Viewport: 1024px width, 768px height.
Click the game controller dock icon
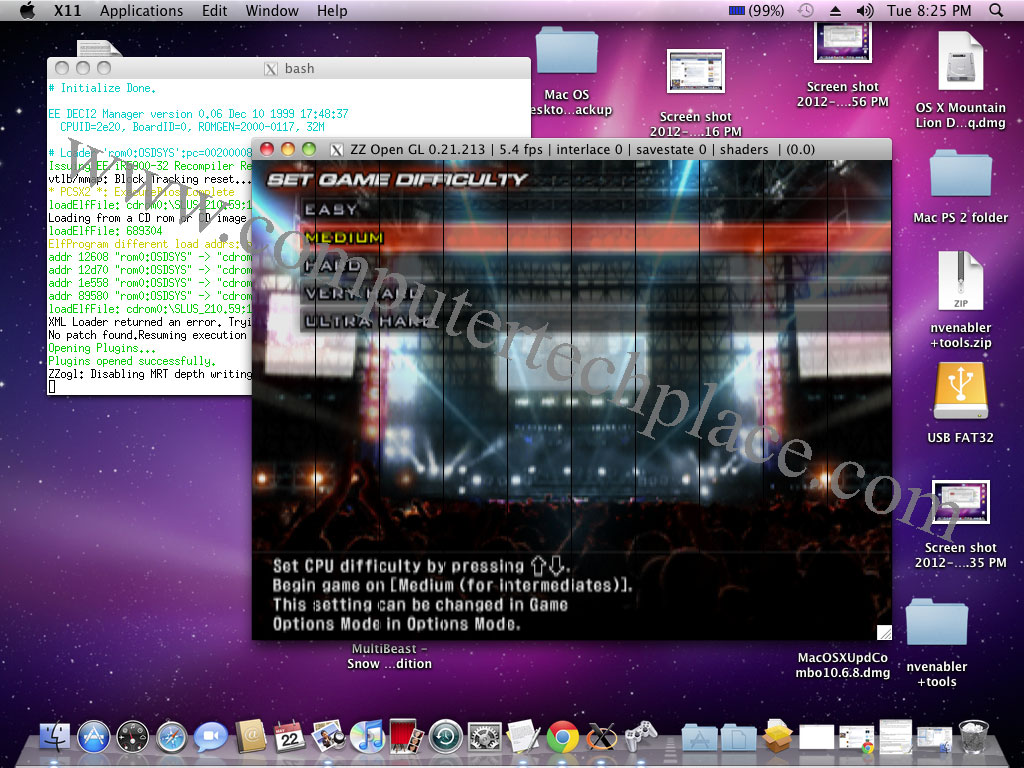click(x=641, y=736)
